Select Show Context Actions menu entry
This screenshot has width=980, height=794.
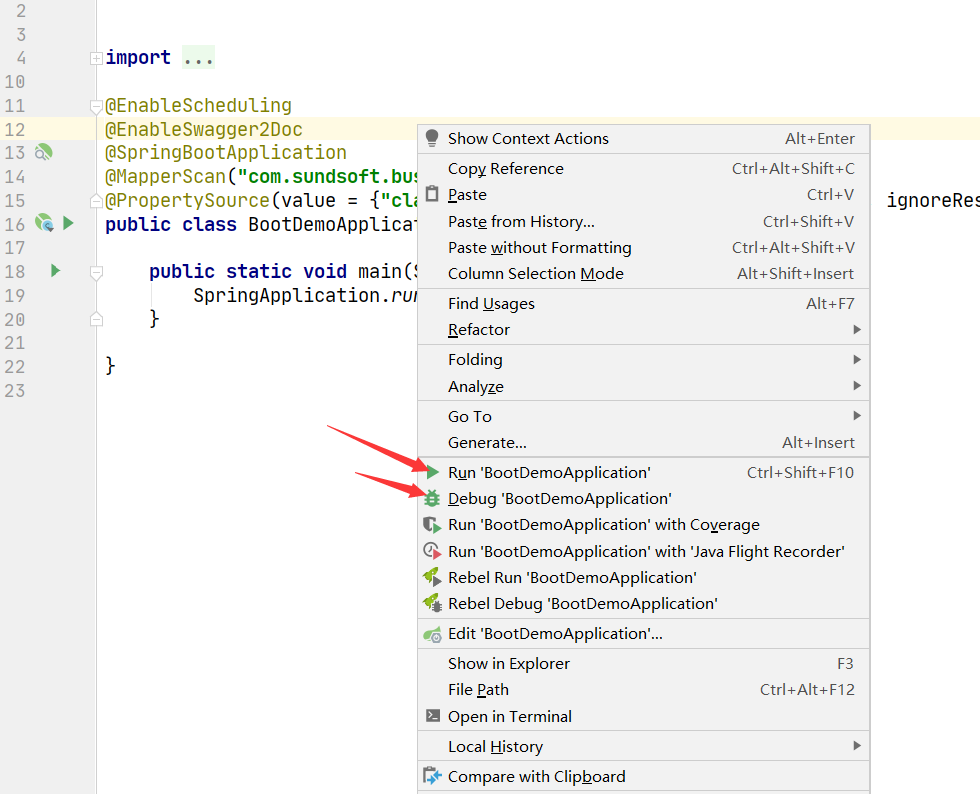coord(644,139)
